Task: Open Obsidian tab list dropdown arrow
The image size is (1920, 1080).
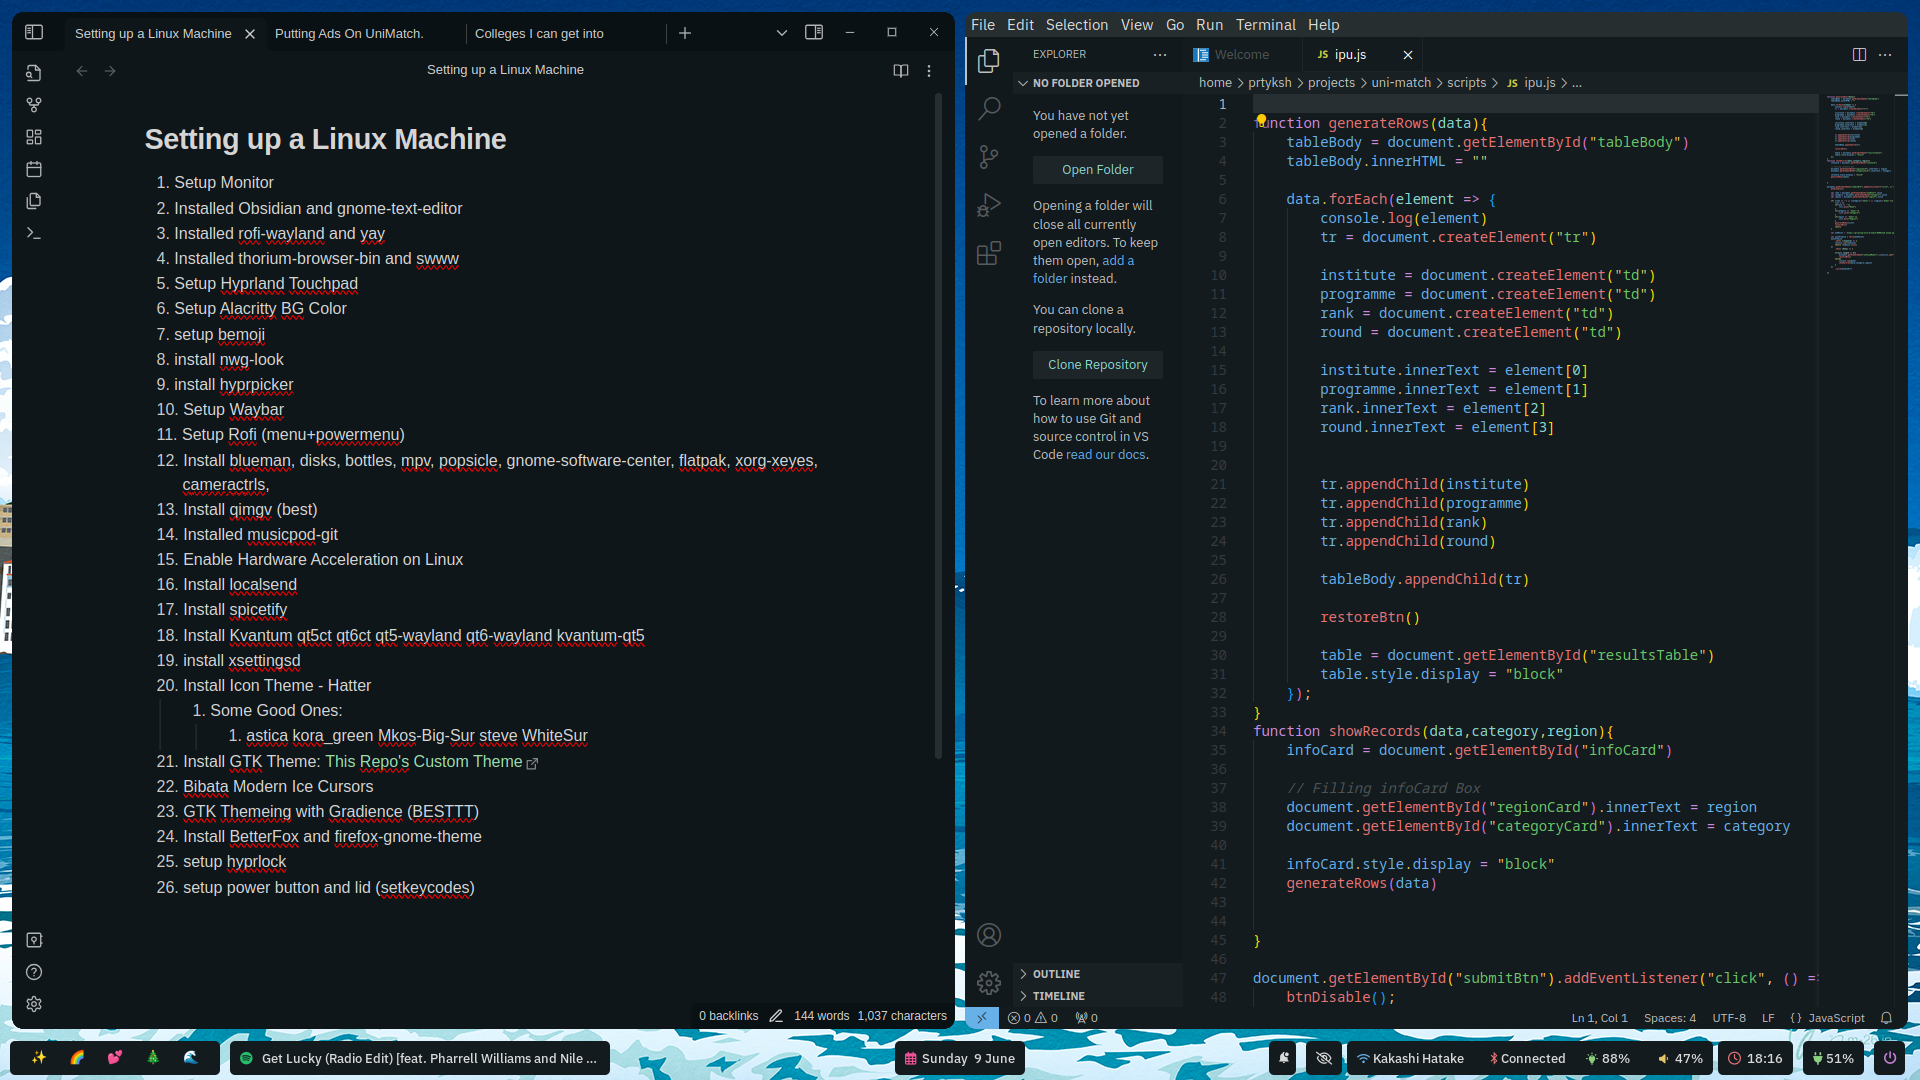Action: (781, 33)
